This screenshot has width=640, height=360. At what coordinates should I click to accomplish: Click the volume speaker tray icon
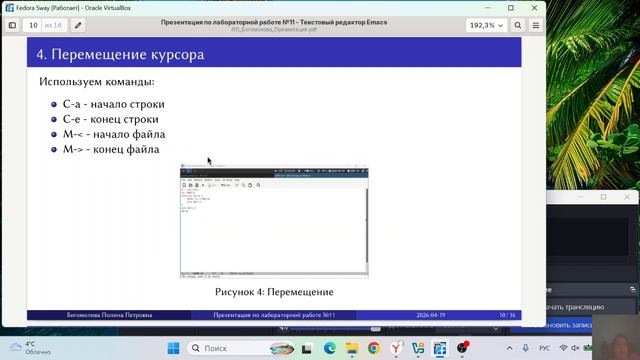pos(576,348)
